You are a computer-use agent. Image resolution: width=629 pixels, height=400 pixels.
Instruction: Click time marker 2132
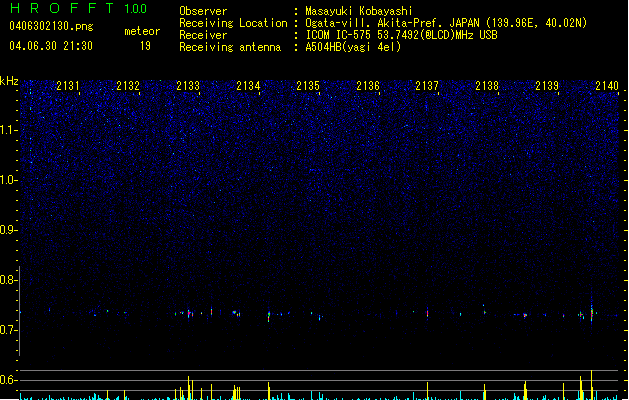point(128,86)
